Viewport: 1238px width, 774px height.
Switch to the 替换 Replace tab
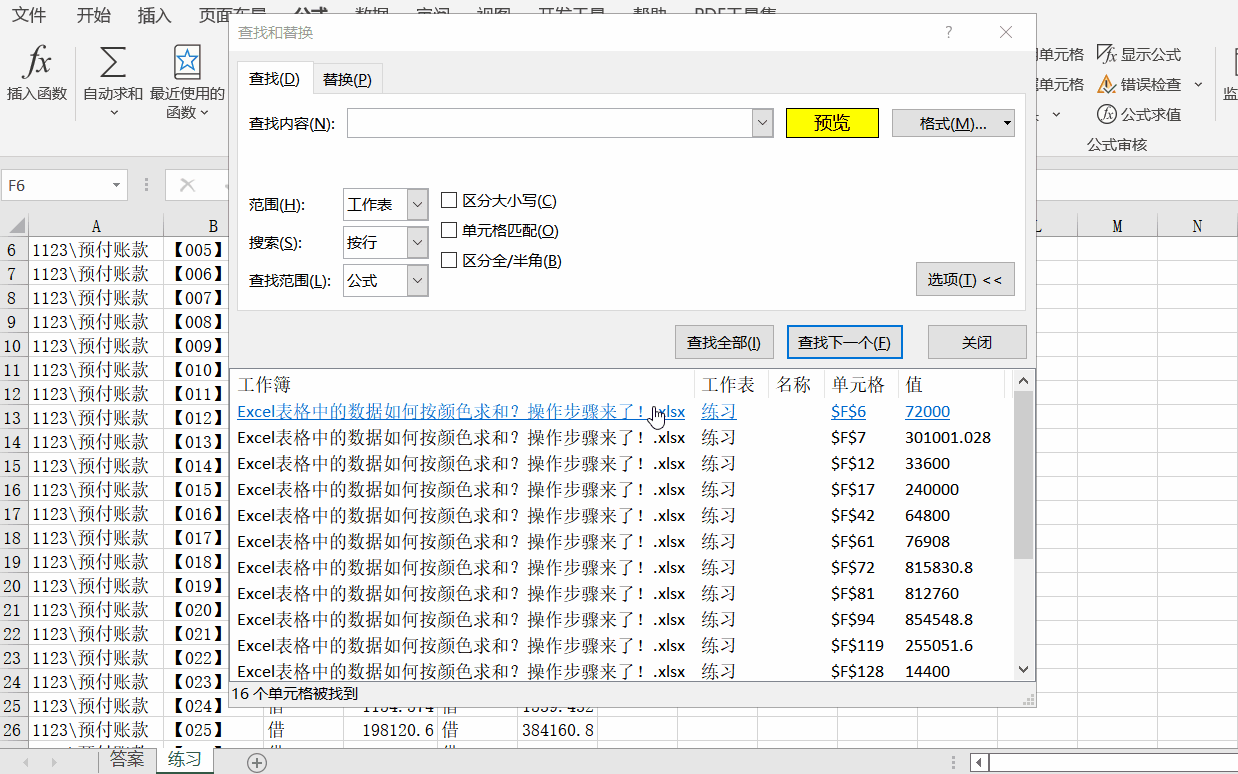348,77
